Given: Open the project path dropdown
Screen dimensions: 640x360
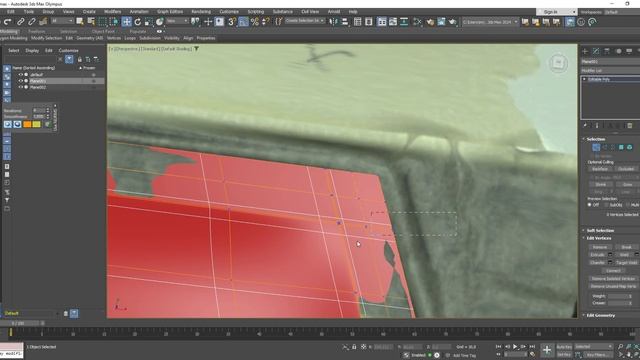Looking at the screenshot, I should coord(490,22).
